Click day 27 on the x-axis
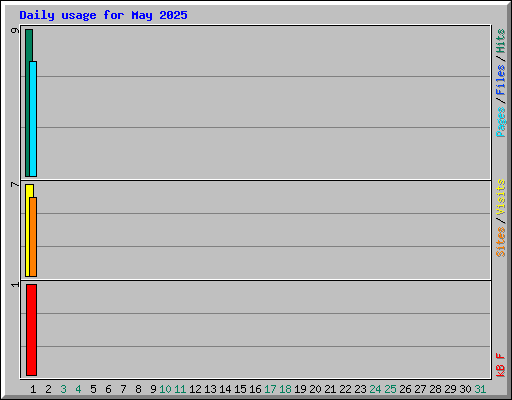Viewport: 512px width, 400px height. 420,389
